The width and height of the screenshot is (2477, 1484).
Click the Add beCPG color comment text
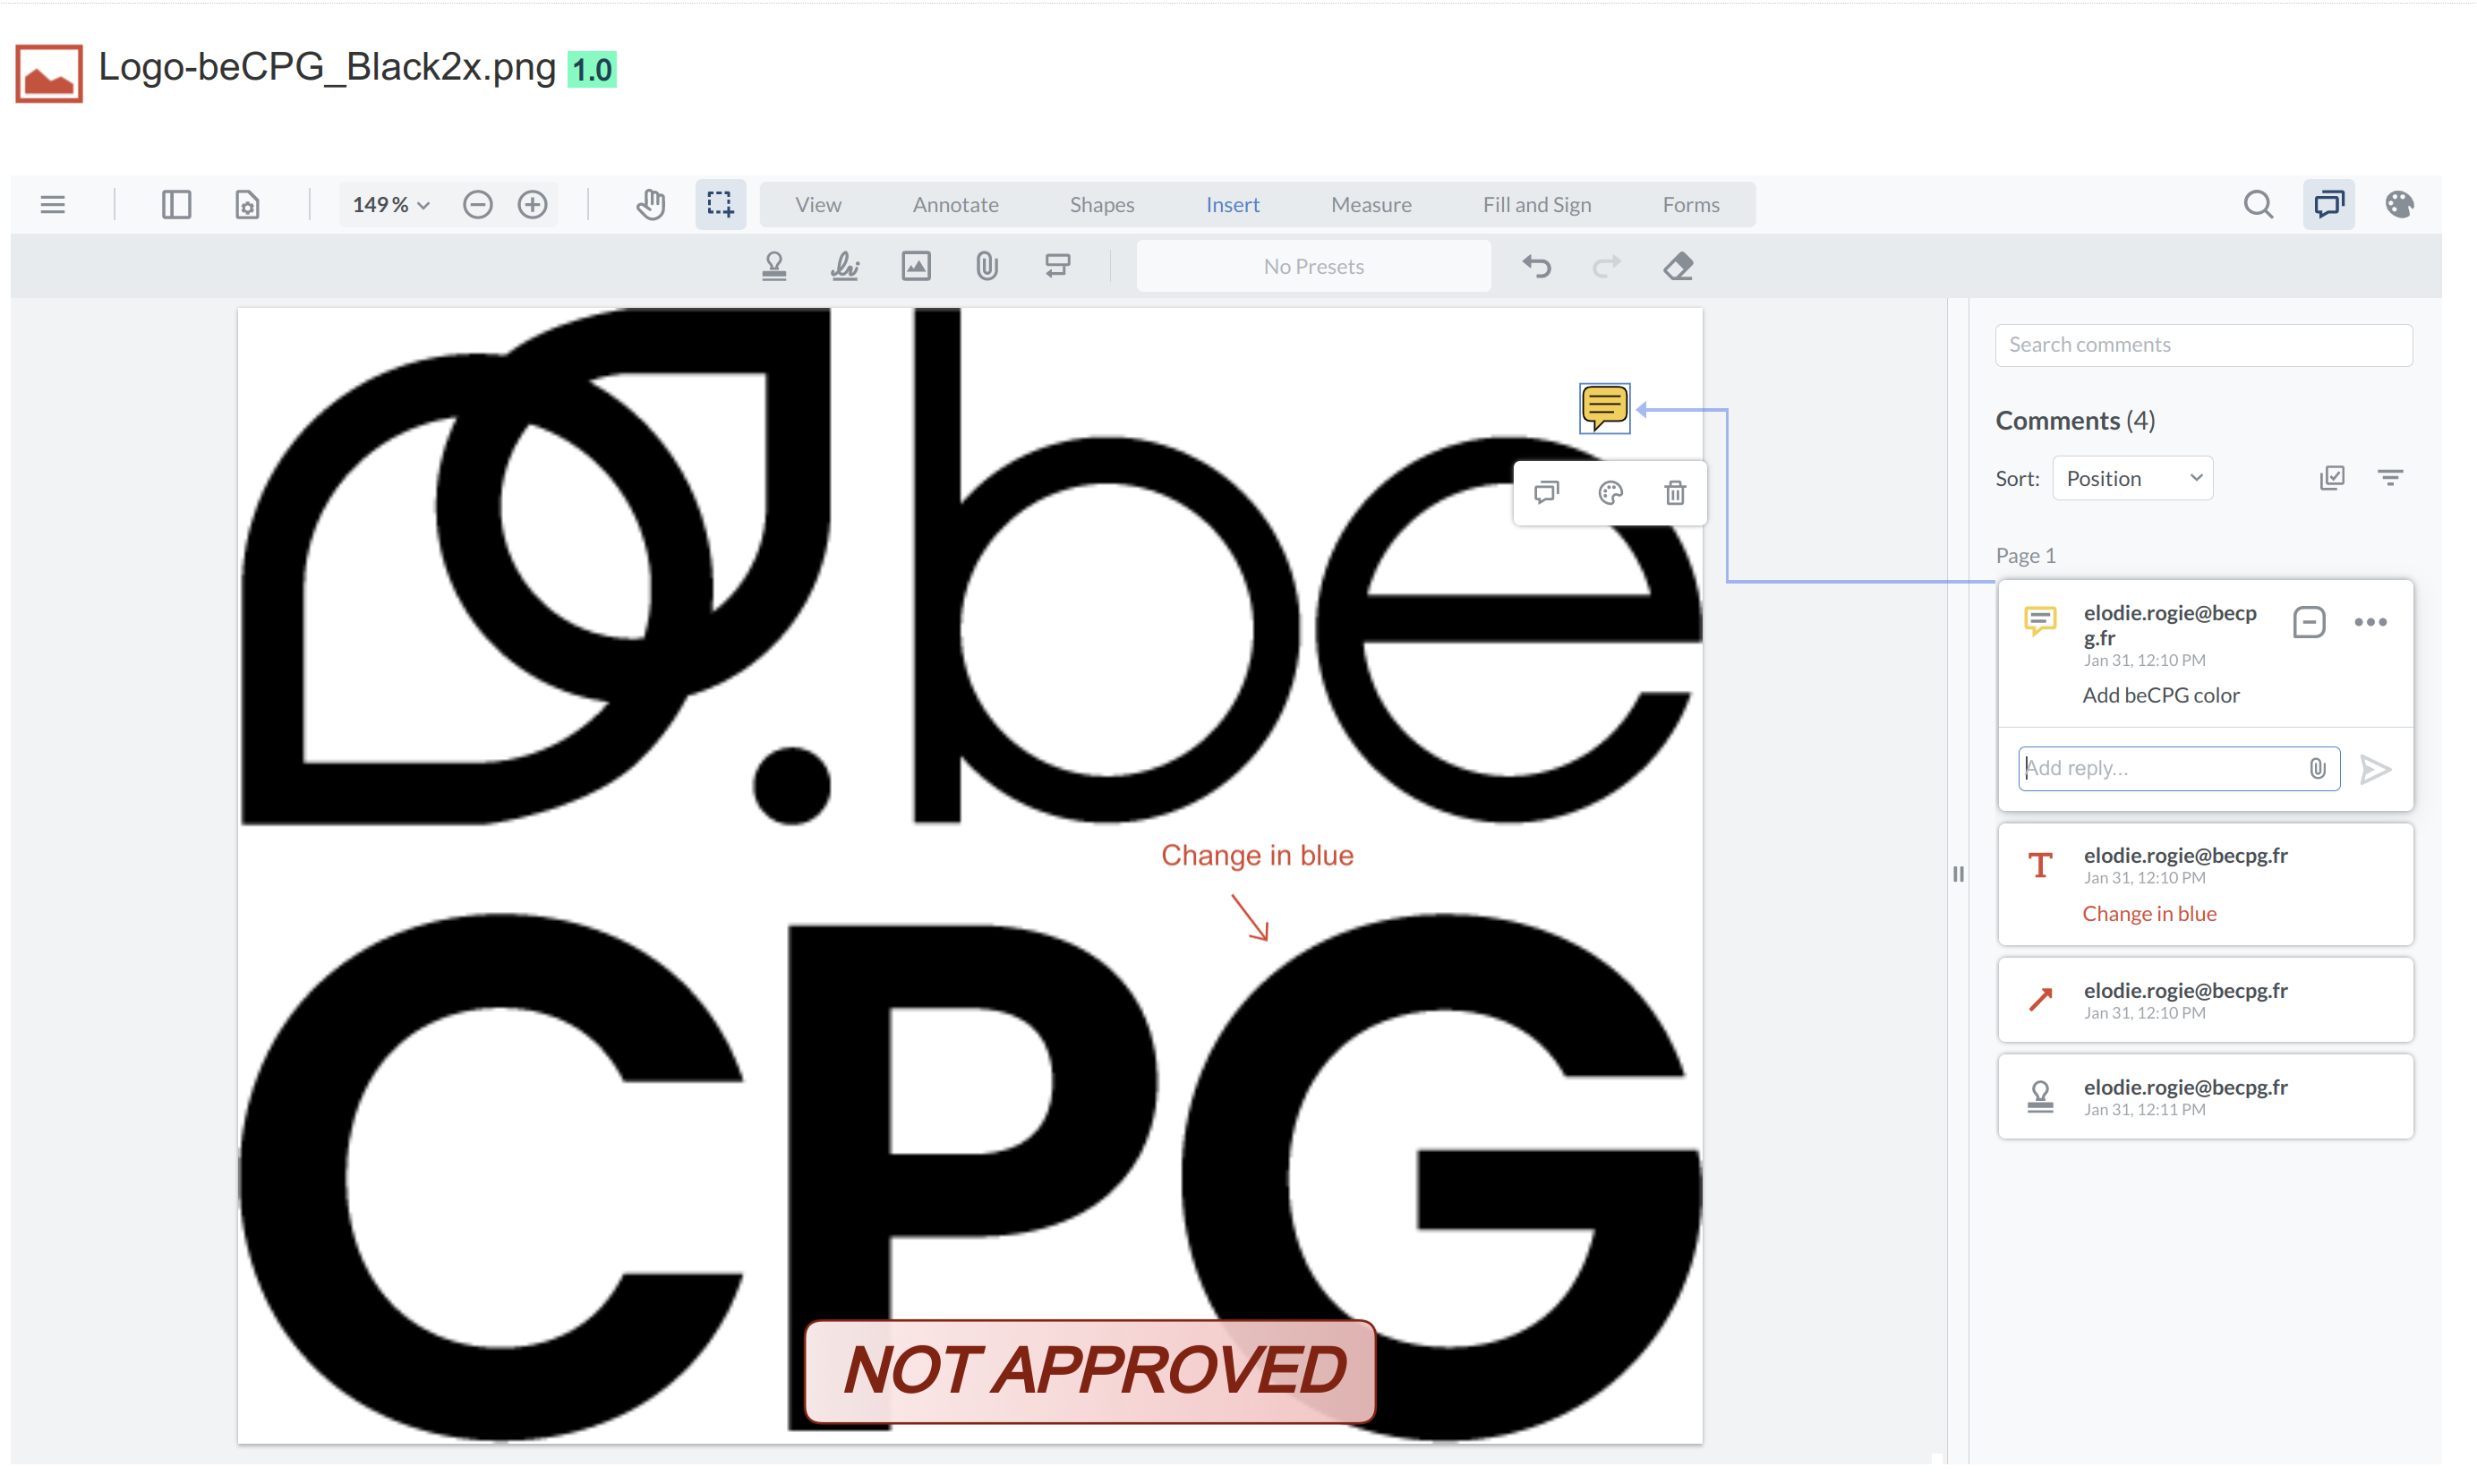pyautogui.click(x=2160, y=695)
